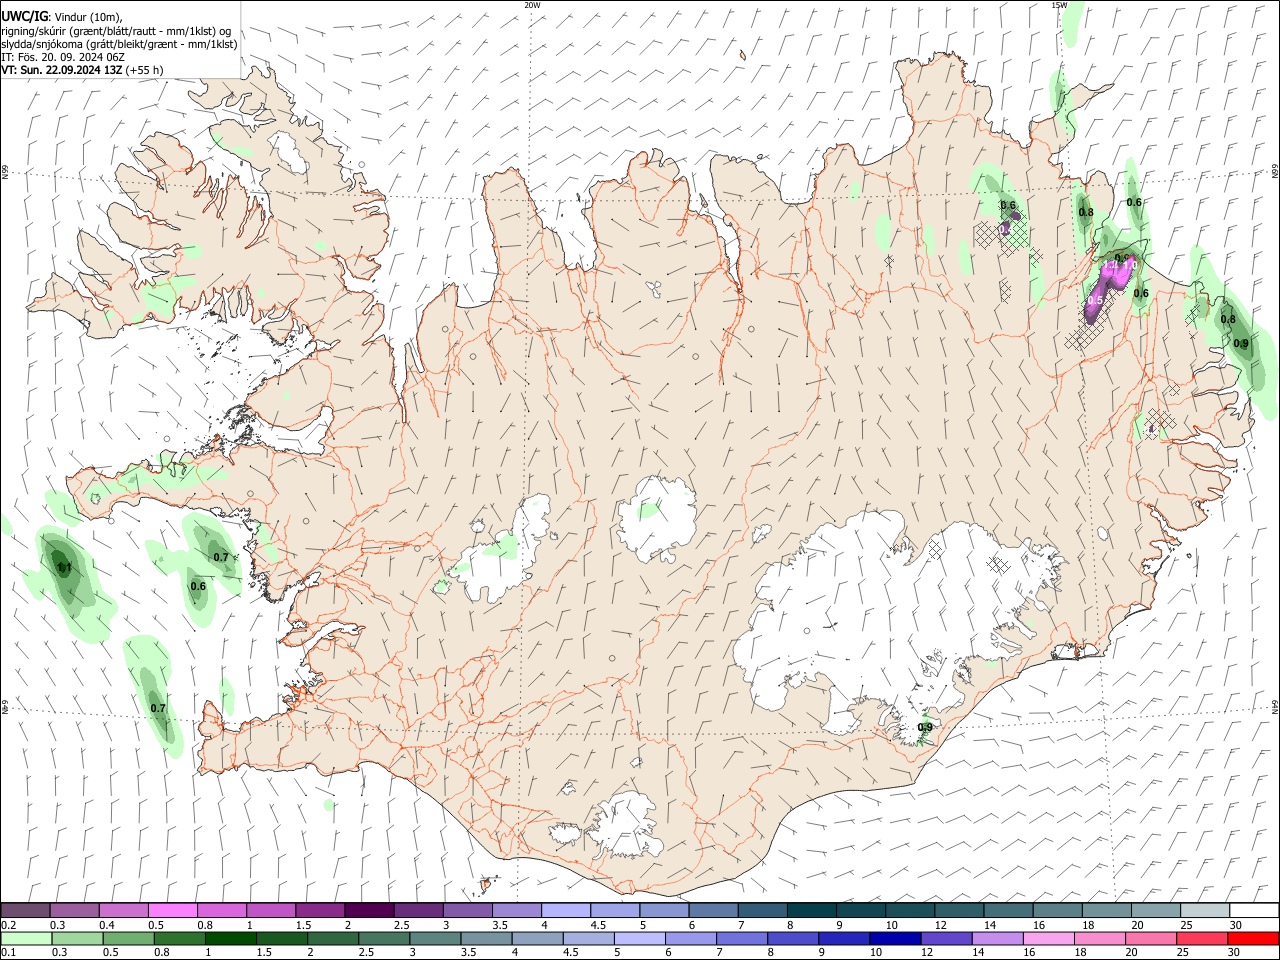Select the 'rigning/skúrir' legend description line
The image size is (1280, 960).
click(116, 31)
